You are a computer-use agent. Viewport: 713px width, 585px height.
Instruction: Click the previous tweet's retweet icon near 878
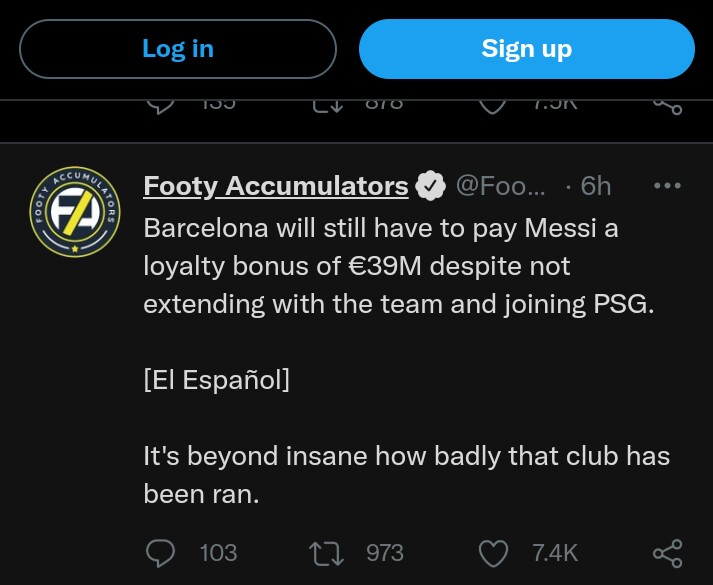327,106
